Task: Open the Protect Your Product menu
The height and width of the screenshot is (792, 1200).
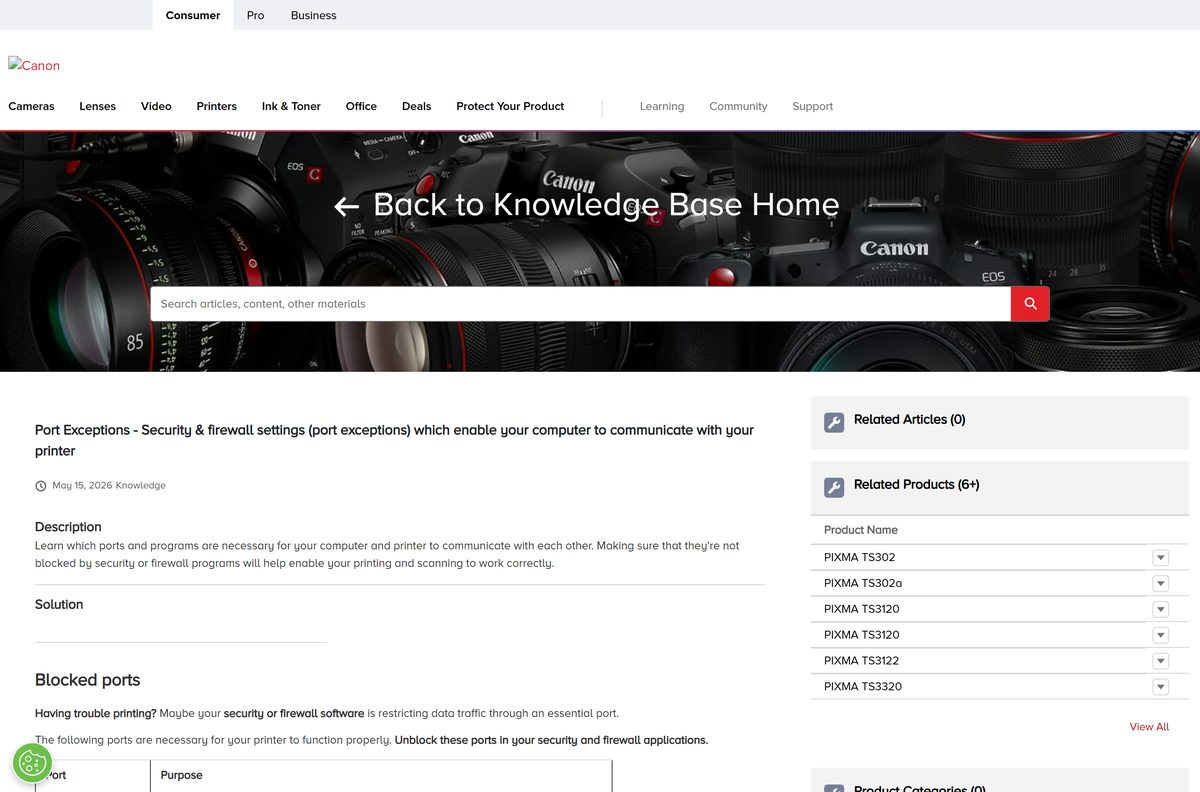Action: click(510, 106)
